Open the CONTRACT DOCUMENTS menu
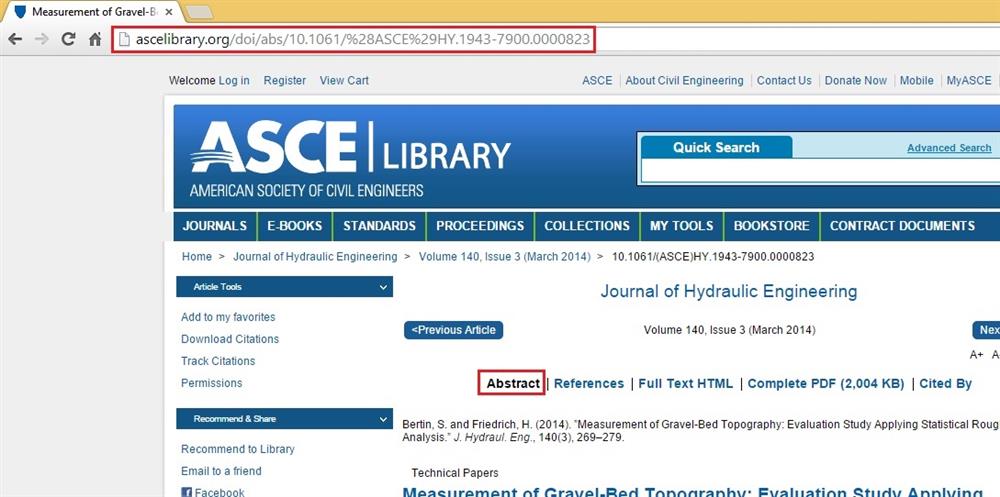The height and width of the screenshot is (497, 1000). pyautogui.click(x=902, y=226)
